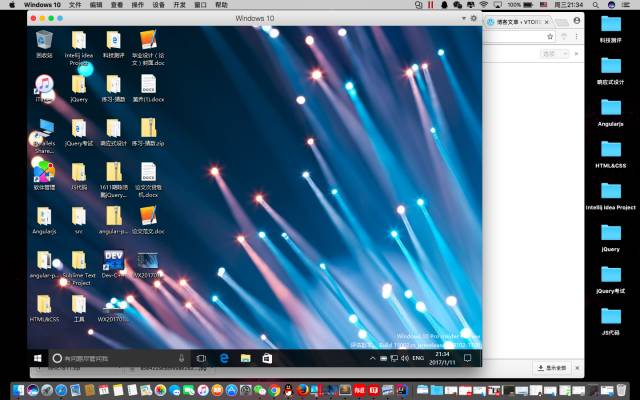
Task: Open the Windows 10 app menu in menu bar
Action: click(x=42, y=5)
